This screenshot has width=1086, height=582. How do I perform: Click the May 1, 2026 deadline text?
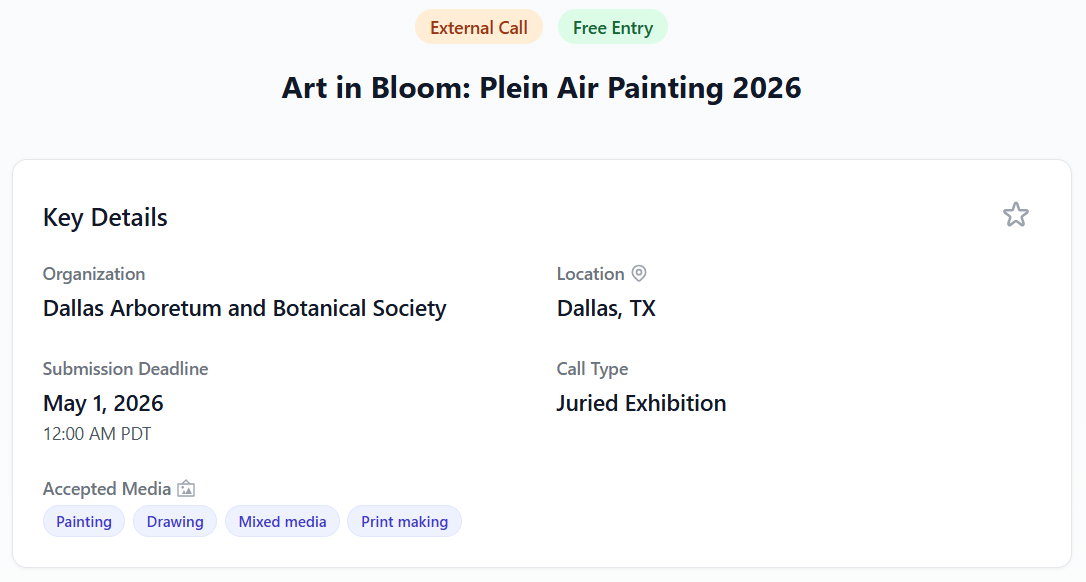click(102, 403)
